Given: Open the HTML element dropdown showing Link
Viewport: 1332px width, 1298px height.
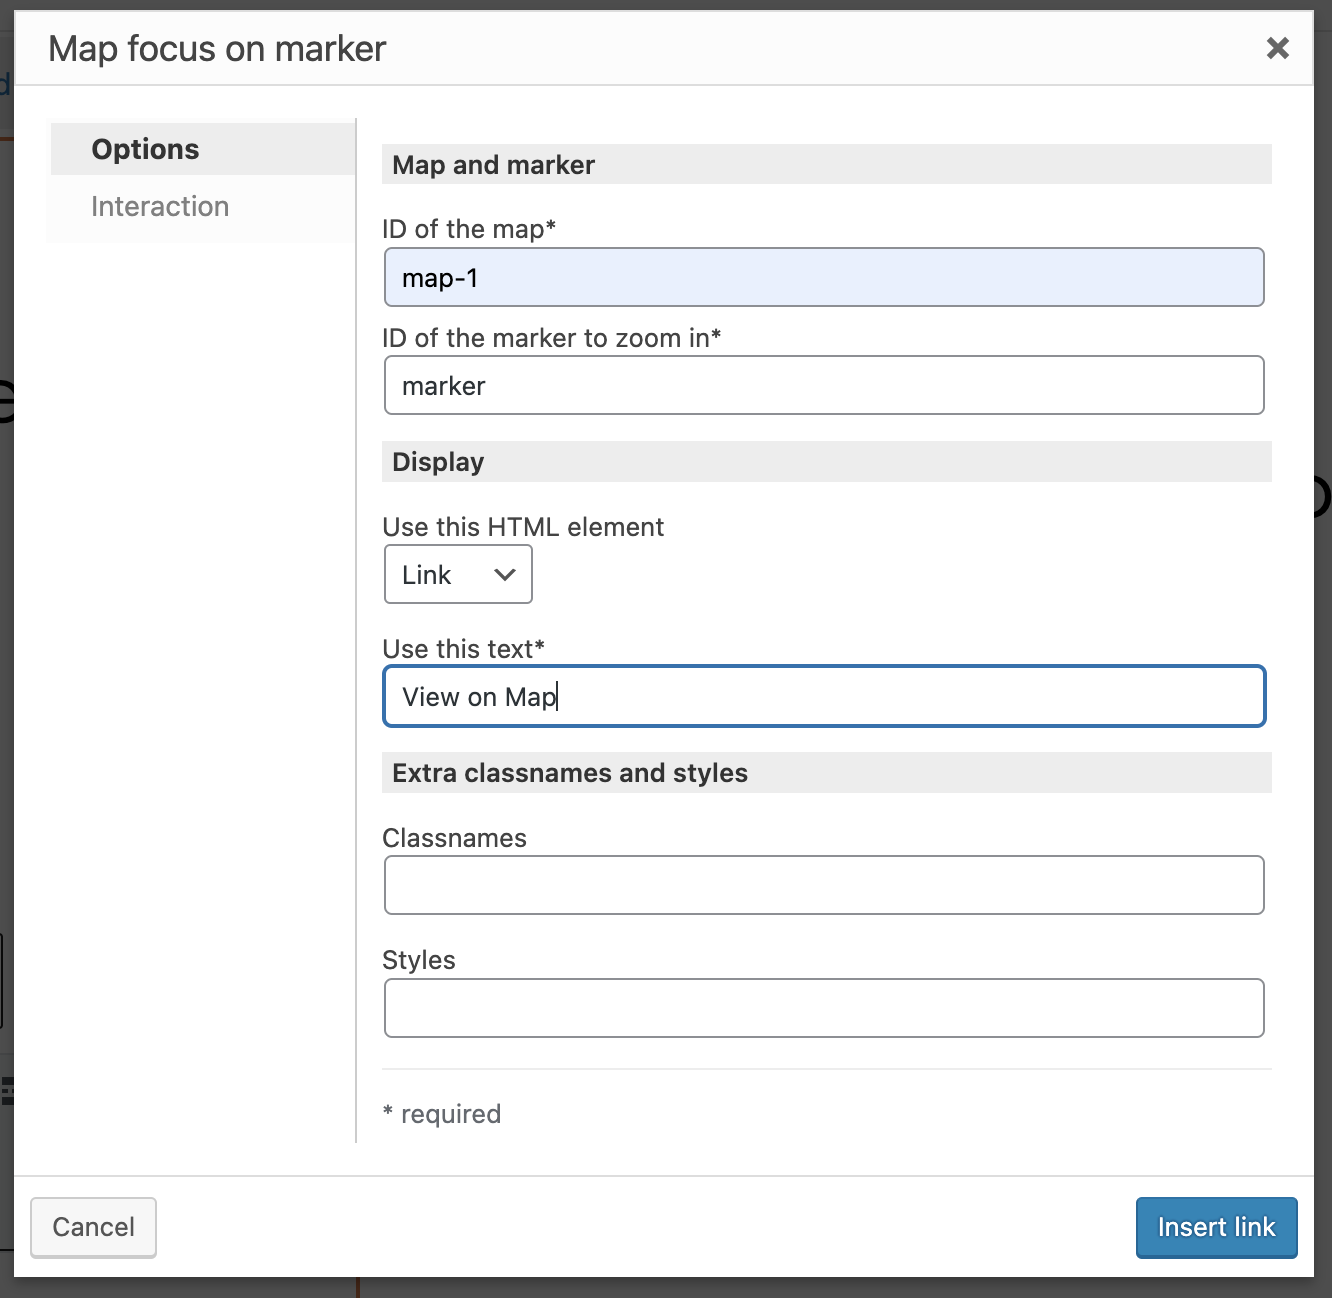Looking at the screenshot, I should tap(457, 574).
